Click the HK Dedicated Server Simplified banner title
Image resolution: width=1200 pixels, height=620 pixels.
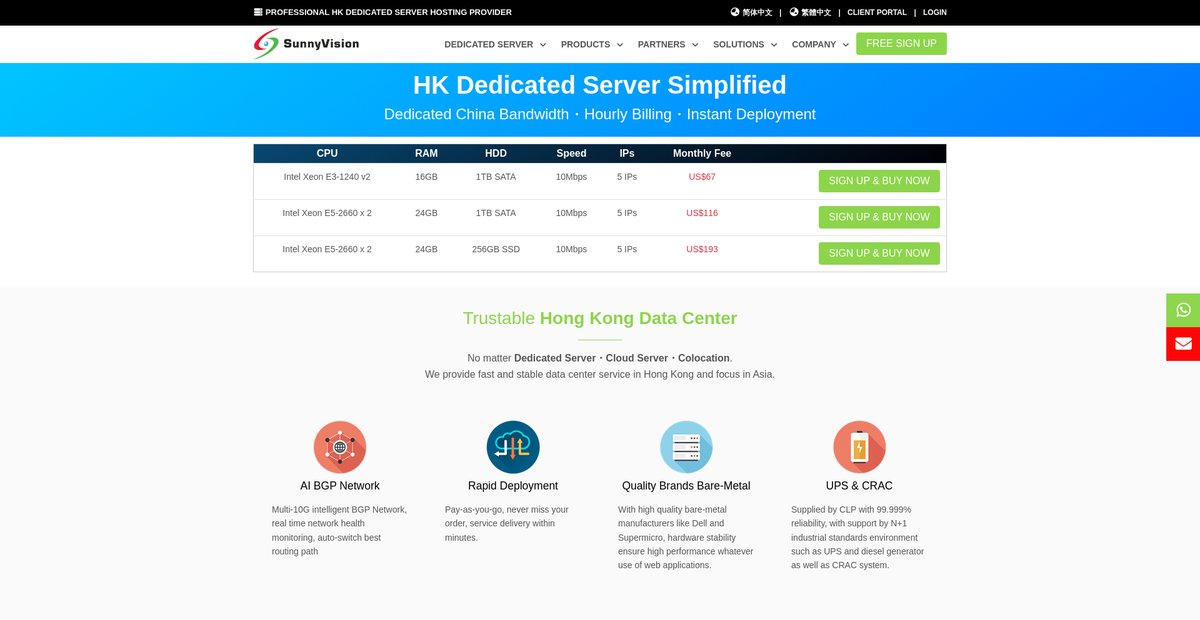(600, 85)
